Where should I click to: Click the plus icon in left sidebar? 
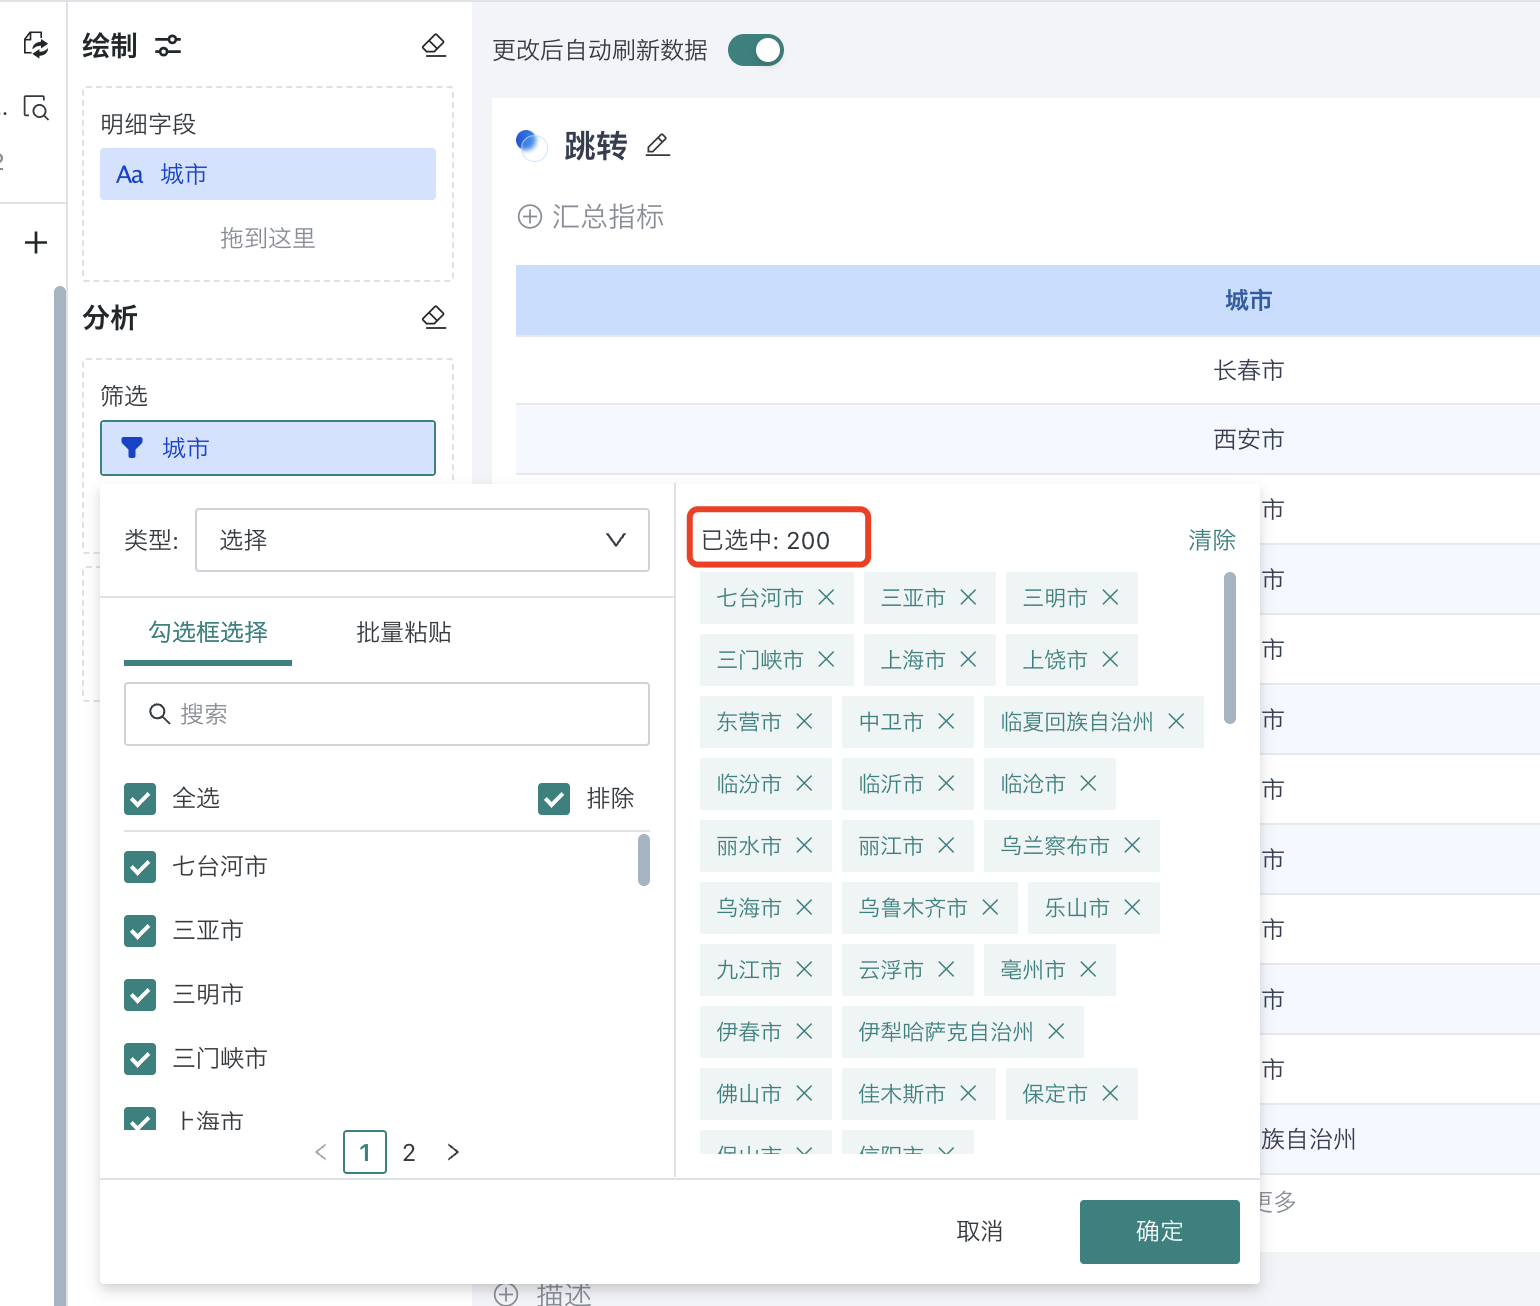click(x=35, y=242)
